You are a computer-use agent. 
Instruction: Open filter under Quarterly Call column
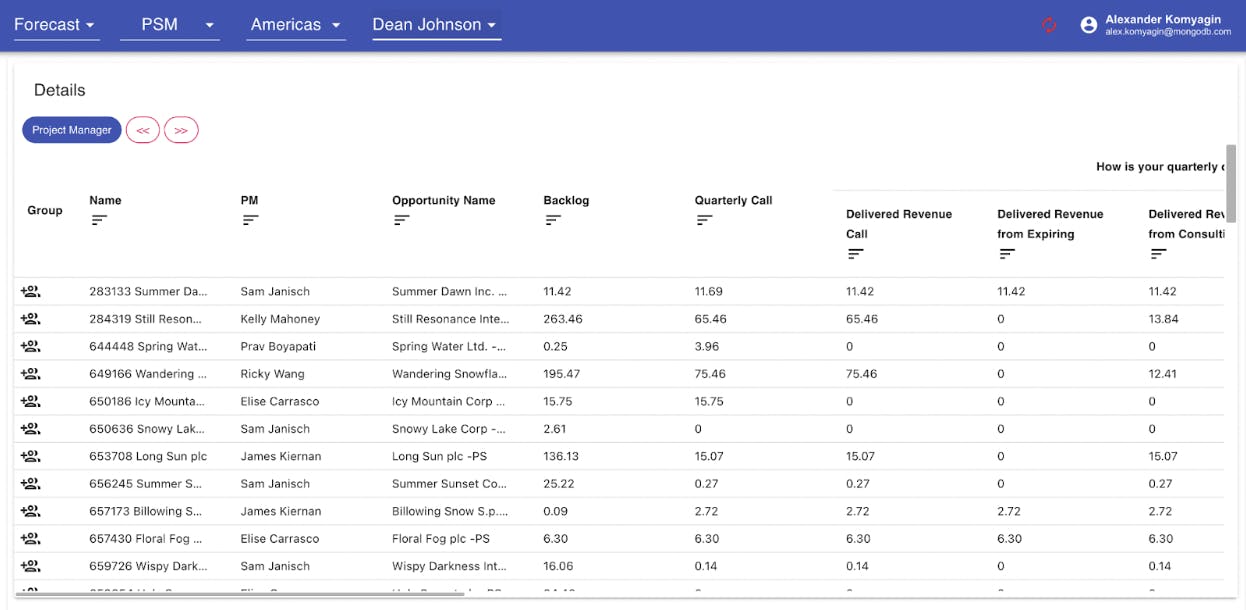pyautogui.click(x=704, y=220)
